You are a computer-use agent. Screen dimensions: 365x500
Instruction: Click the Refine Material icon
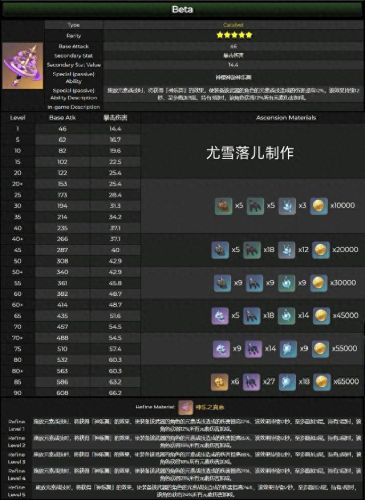click(185, 407)
